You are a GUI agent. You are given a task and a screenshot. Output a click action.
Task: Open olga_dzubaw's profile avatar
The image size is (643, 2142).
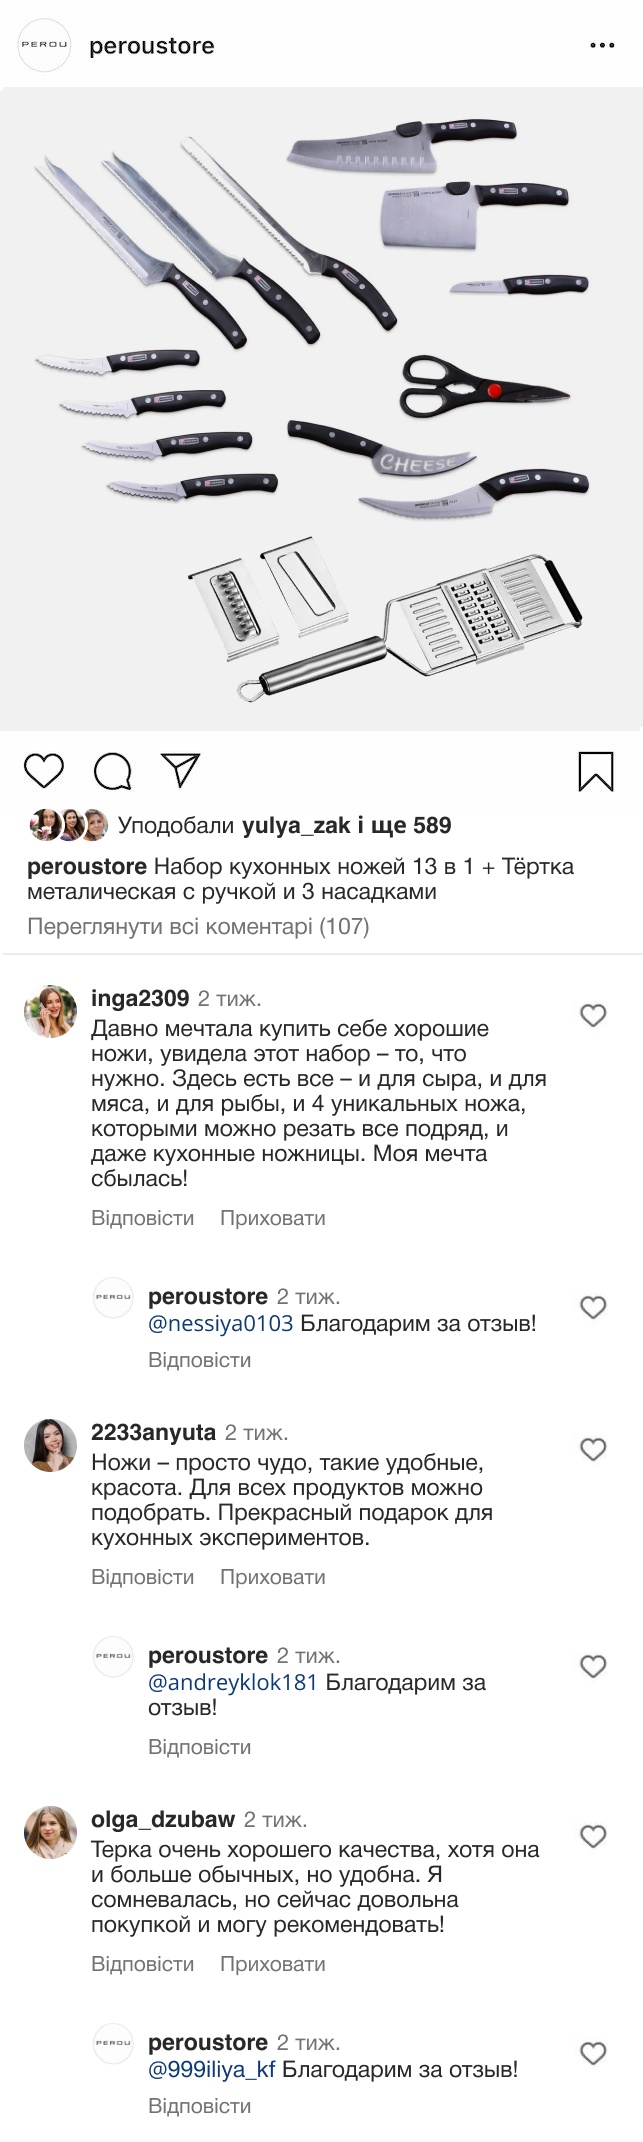[x=50, y=1832]
